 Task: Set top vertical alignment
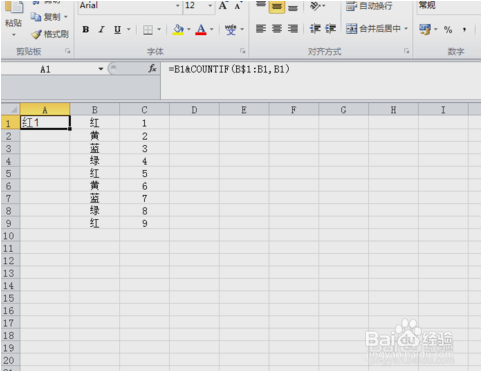point(261,5)
